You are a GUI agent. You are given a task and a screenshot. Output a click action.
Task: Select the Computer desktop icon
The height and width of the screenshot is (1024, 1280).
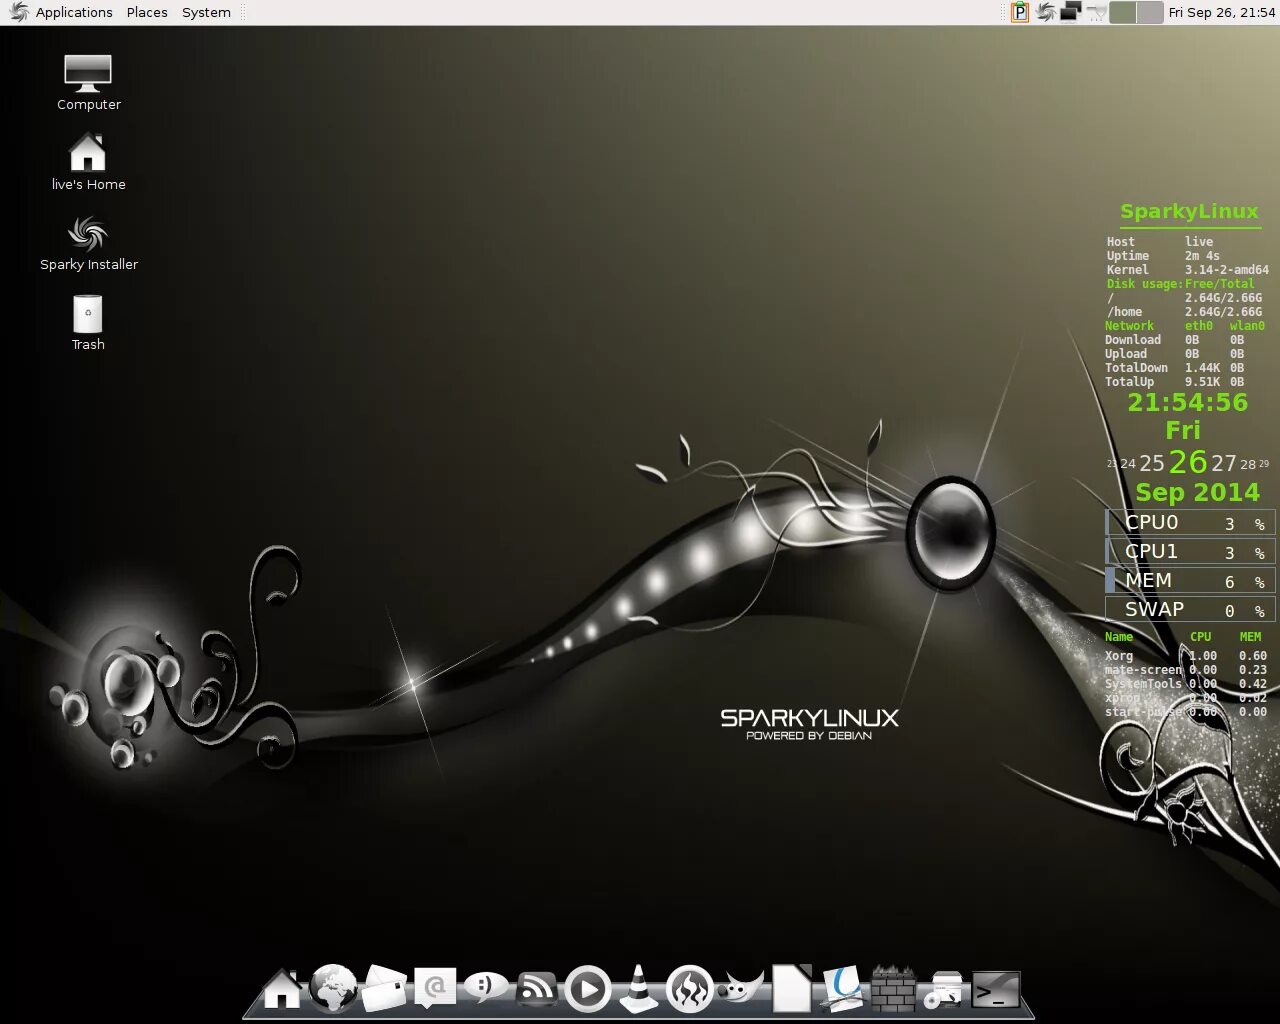(x=88, y=83)
